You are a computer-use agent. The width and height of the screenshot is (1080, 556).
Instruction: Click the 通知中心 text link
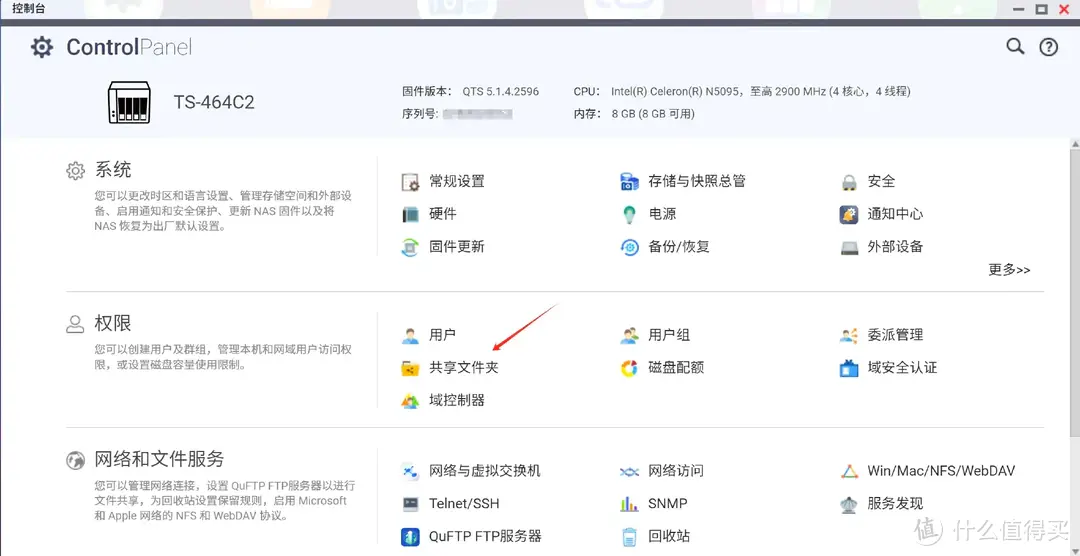(895, 214)
